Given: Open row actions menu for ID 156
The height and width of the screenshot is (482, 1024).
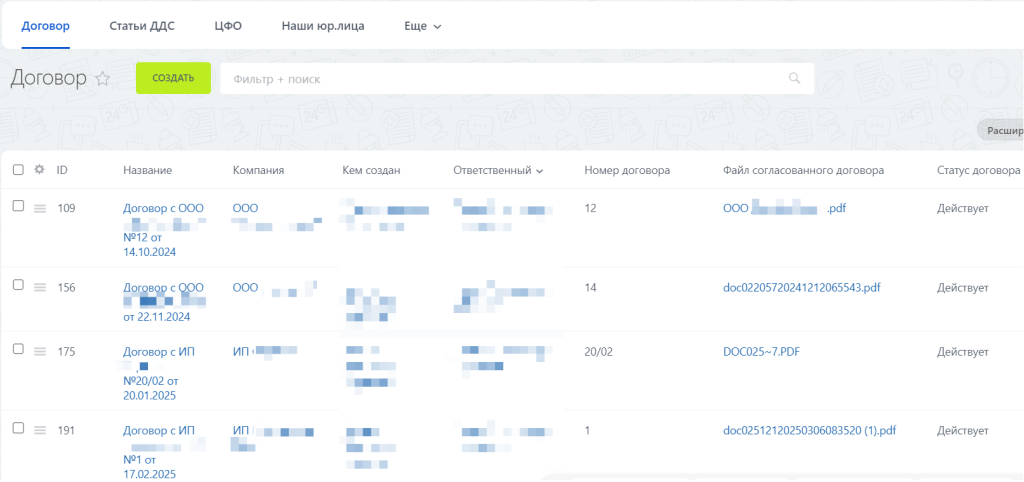Looking at the screenshot, I should pos(41,288).
